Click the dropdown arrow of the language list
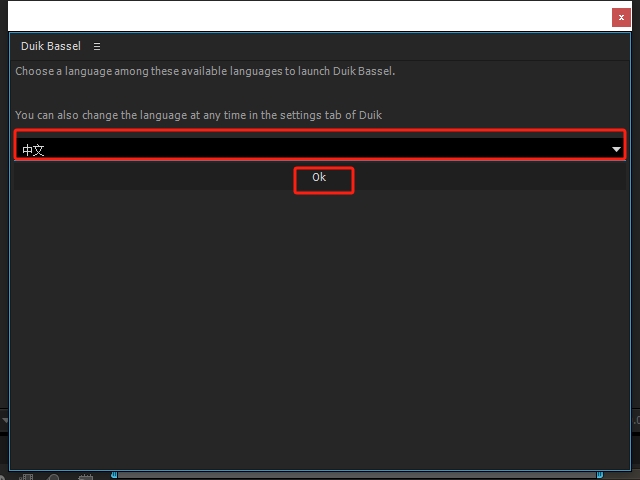Screen dimensions: 640x480 point(616,149)
